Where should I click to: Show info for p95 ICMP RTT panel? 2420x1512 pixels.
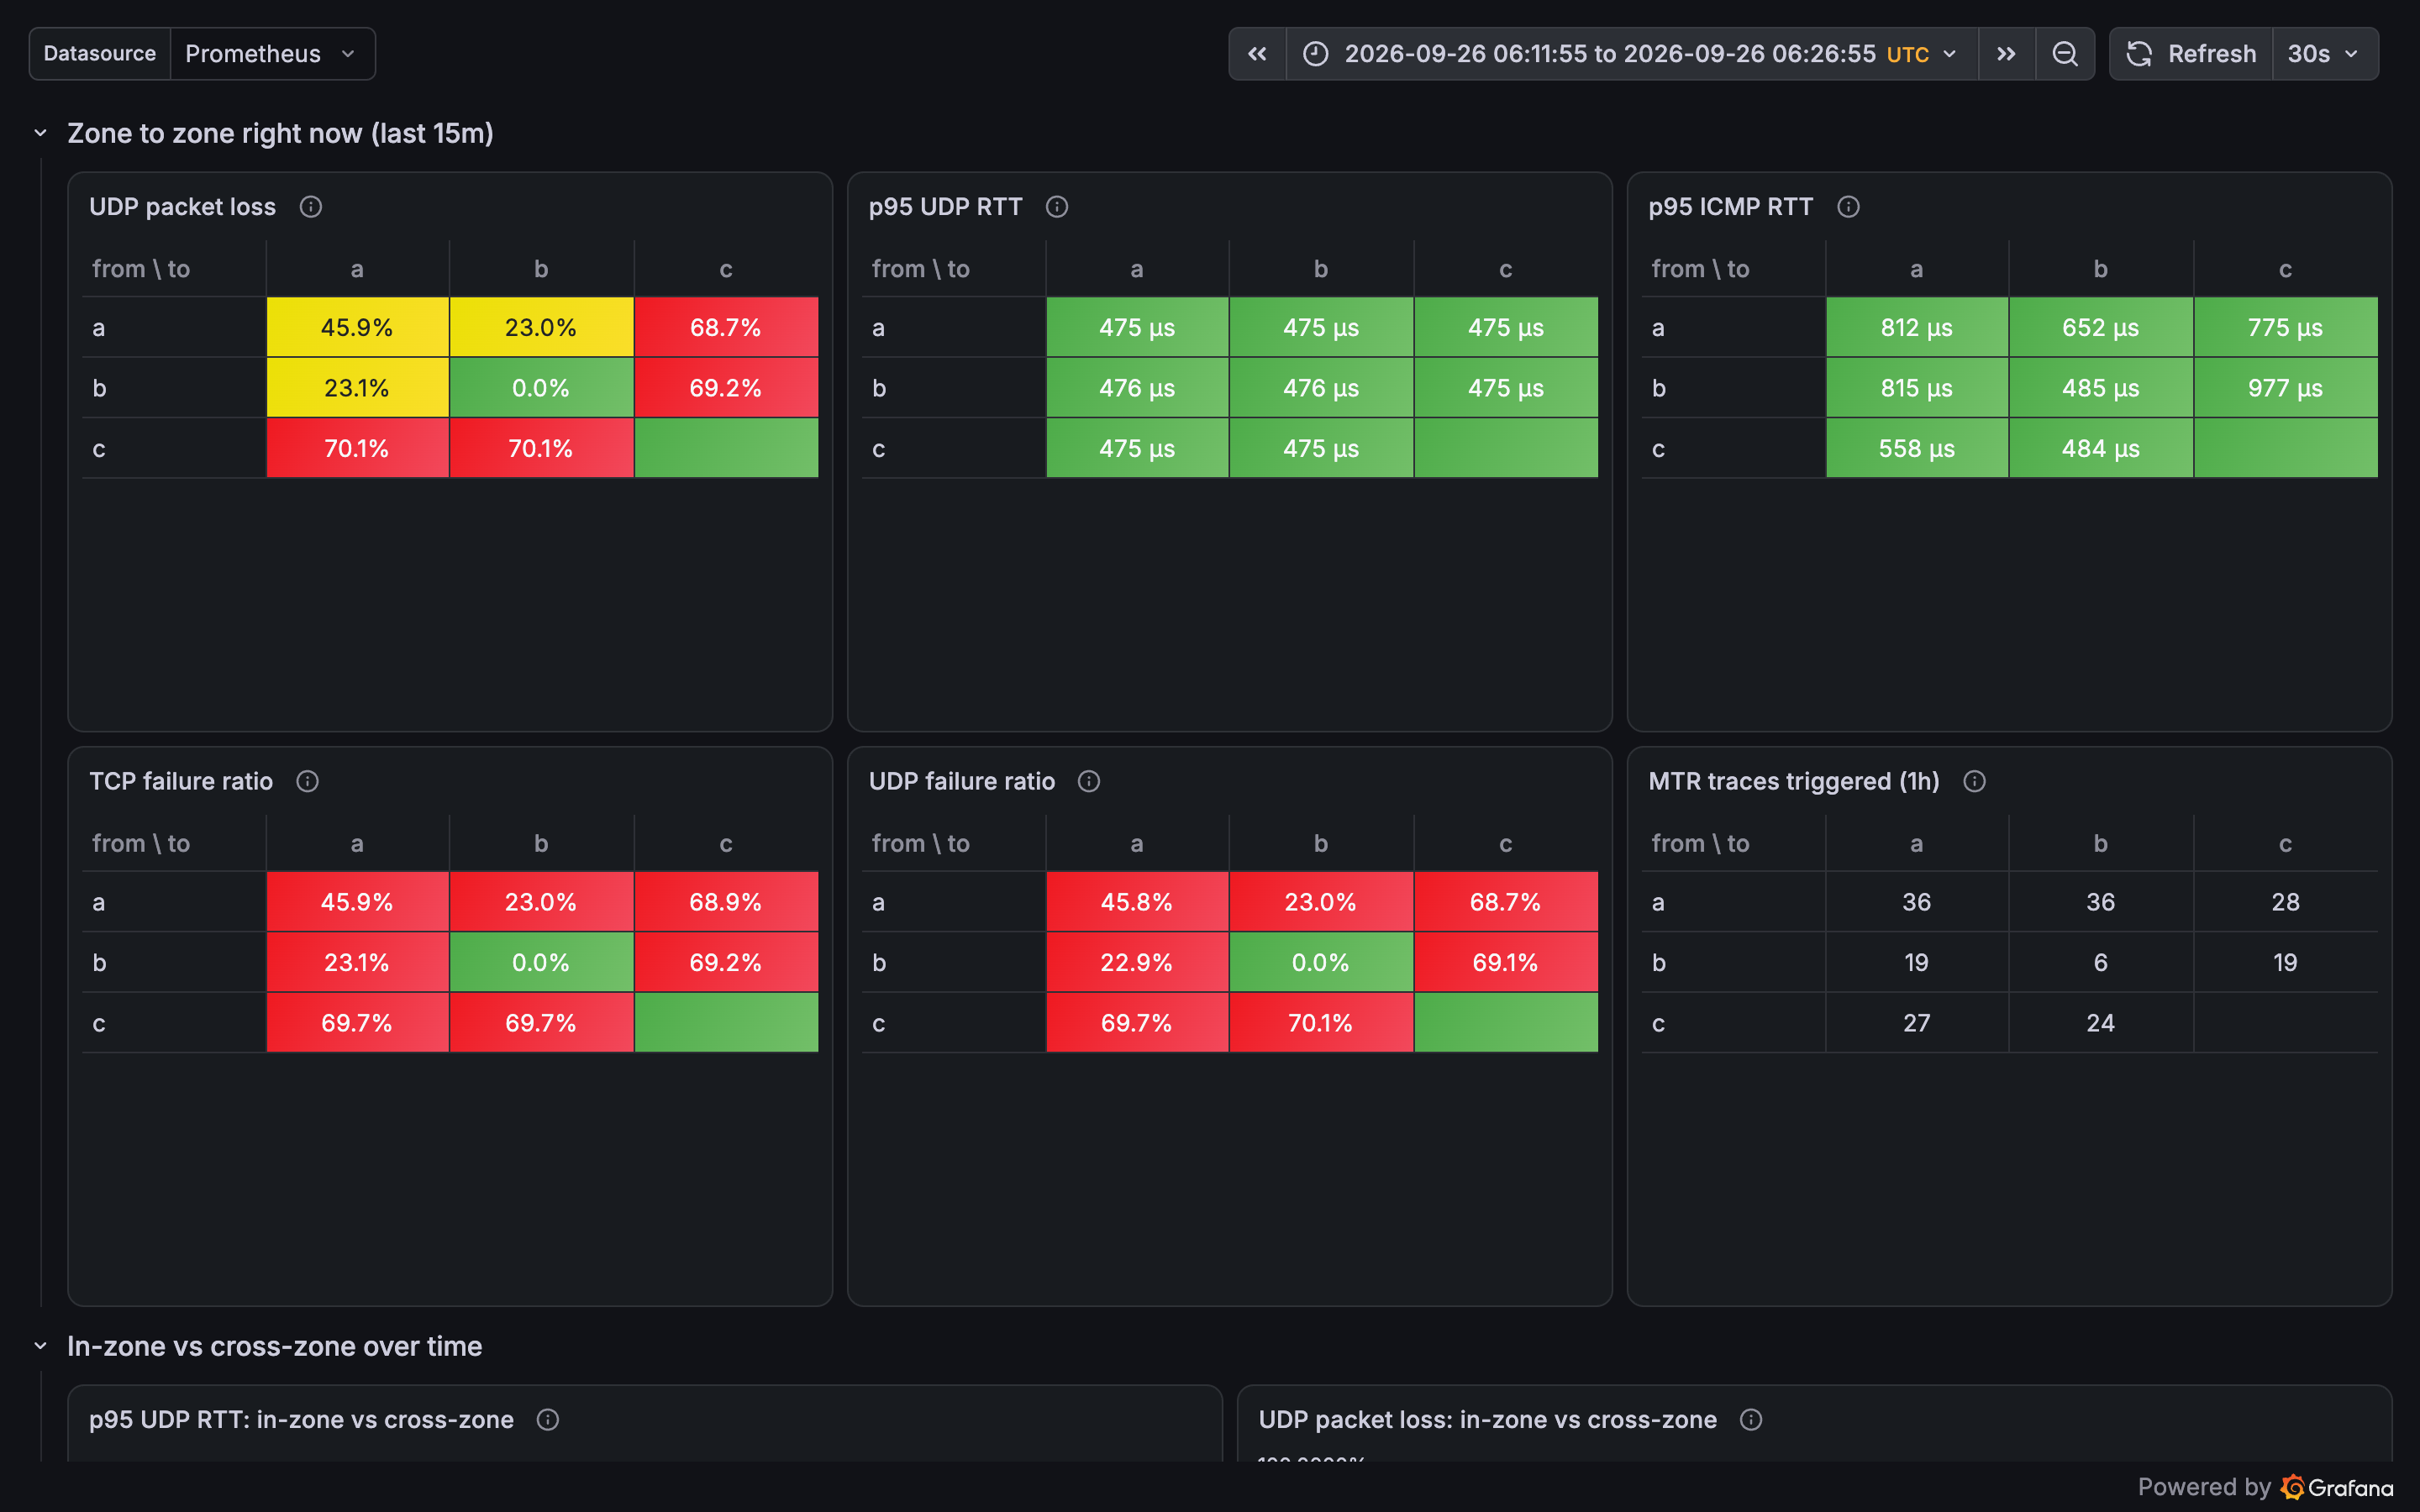[1848, 207]
